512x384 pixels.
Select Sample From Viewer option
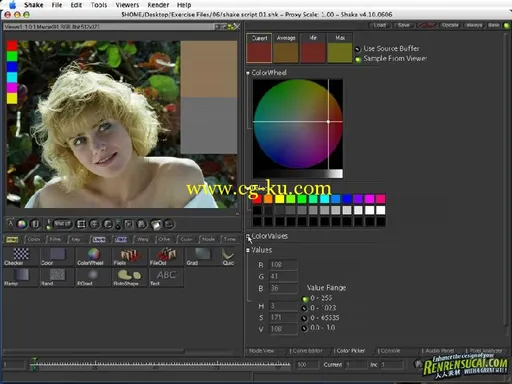358,60
